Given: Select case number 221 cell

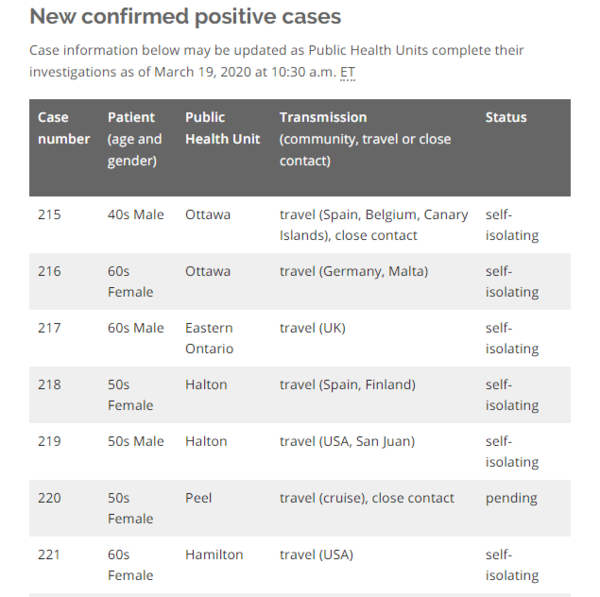Looking at the screenshot, I should (x=49, y=554).
